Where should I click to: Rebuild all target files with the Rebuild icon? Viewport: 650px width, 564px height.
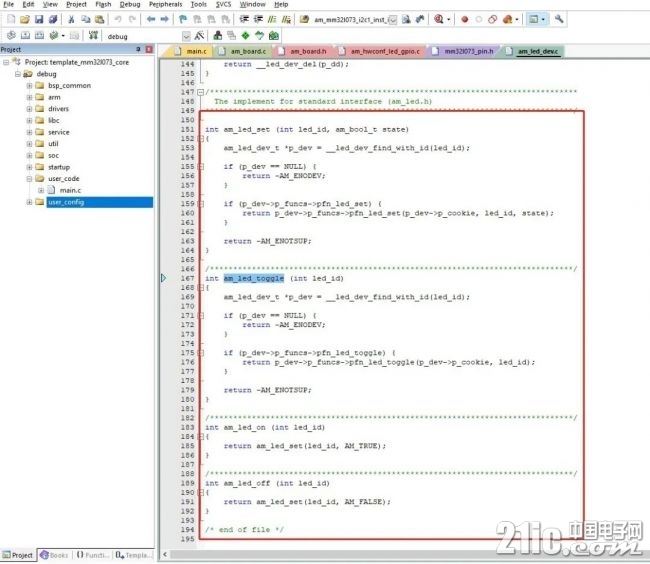[x=39, y=36]
